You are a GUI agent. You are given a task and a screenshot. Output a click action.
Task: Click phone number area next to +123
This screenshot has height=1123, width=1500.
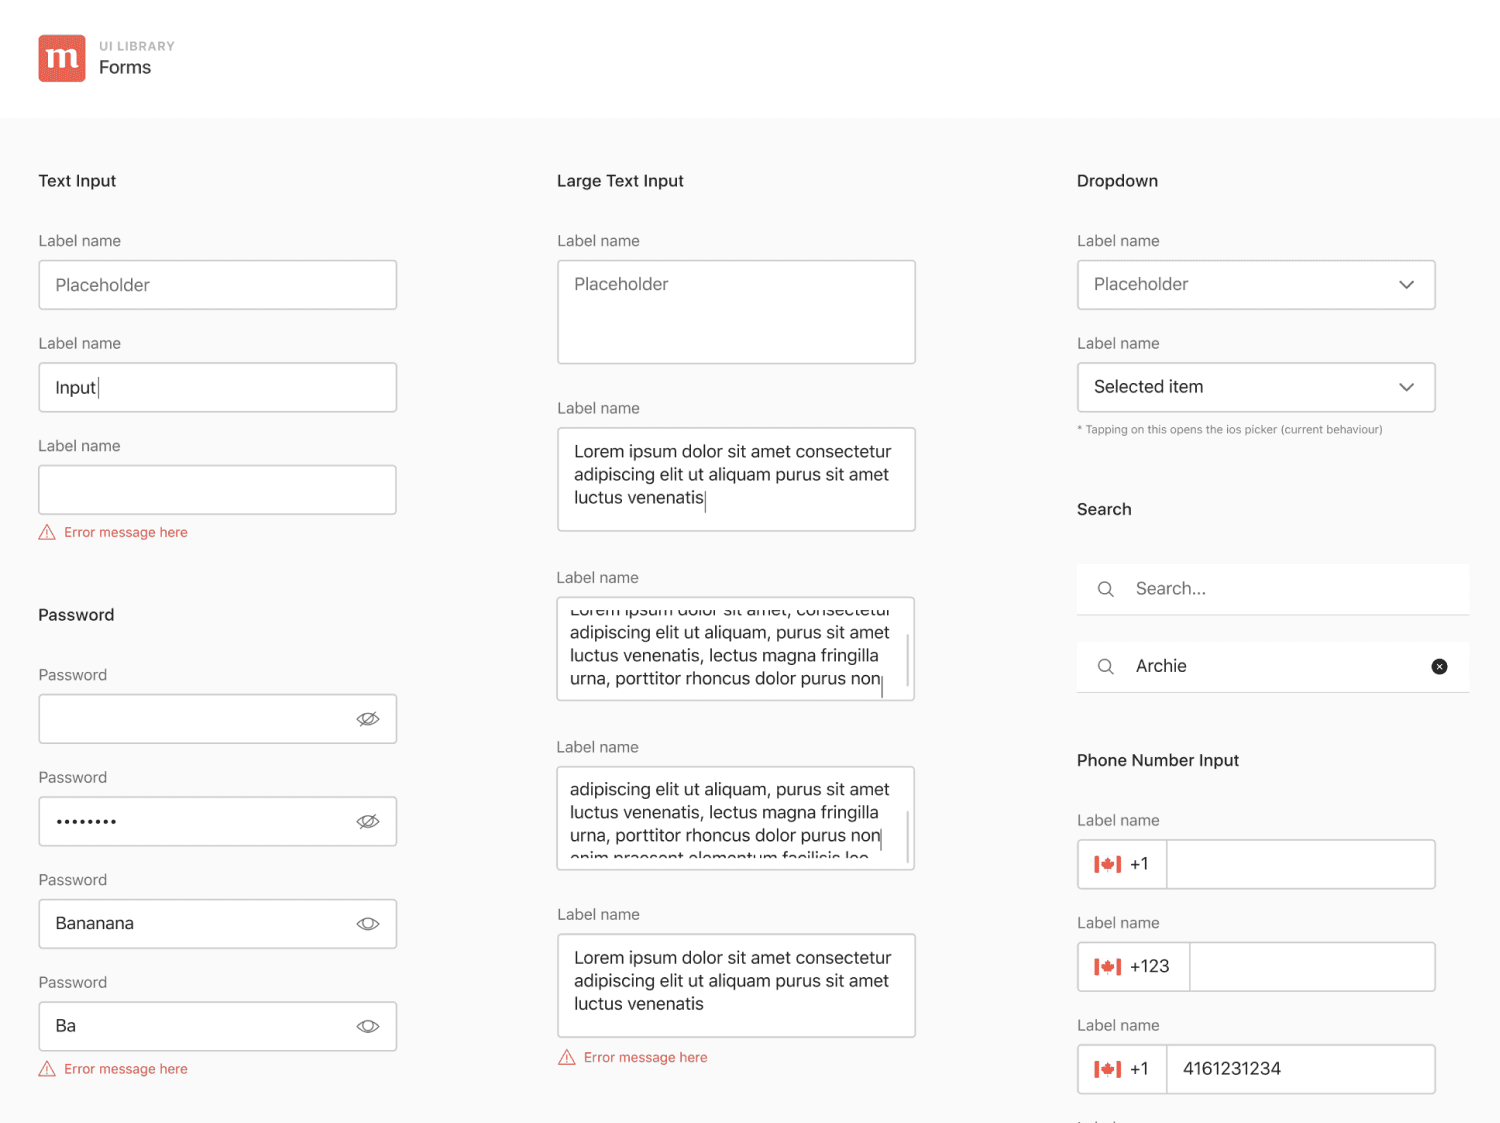click(1313, 966)
